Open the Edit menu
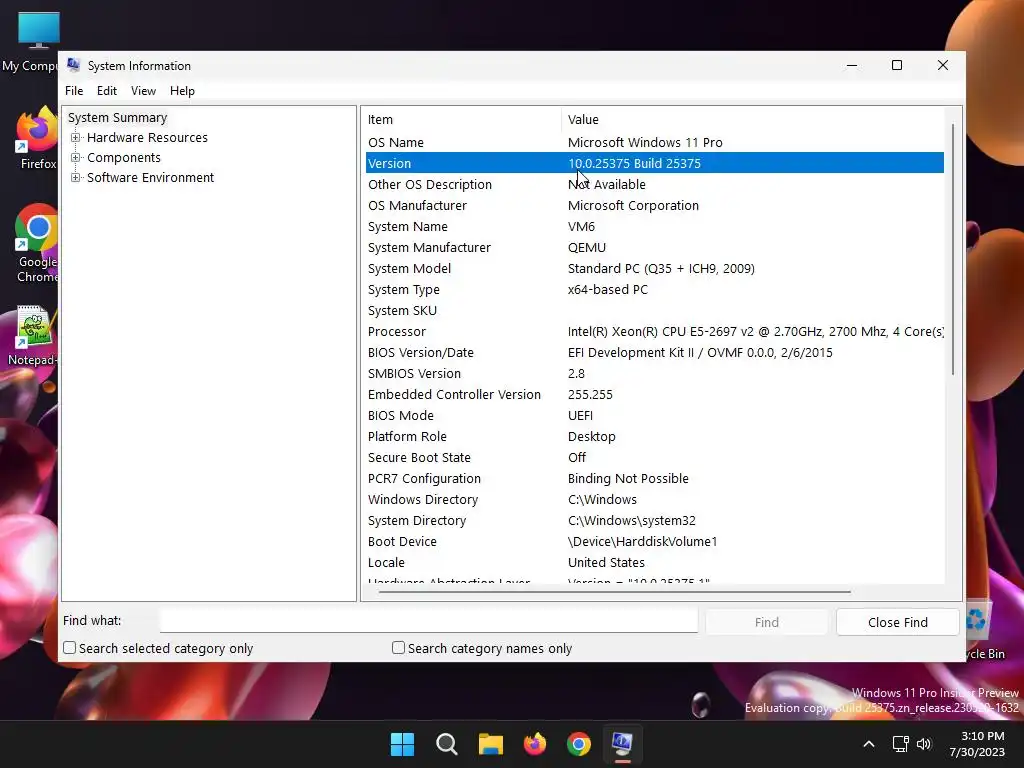This screenshot has width=1024, height=768. pos(106,91)
